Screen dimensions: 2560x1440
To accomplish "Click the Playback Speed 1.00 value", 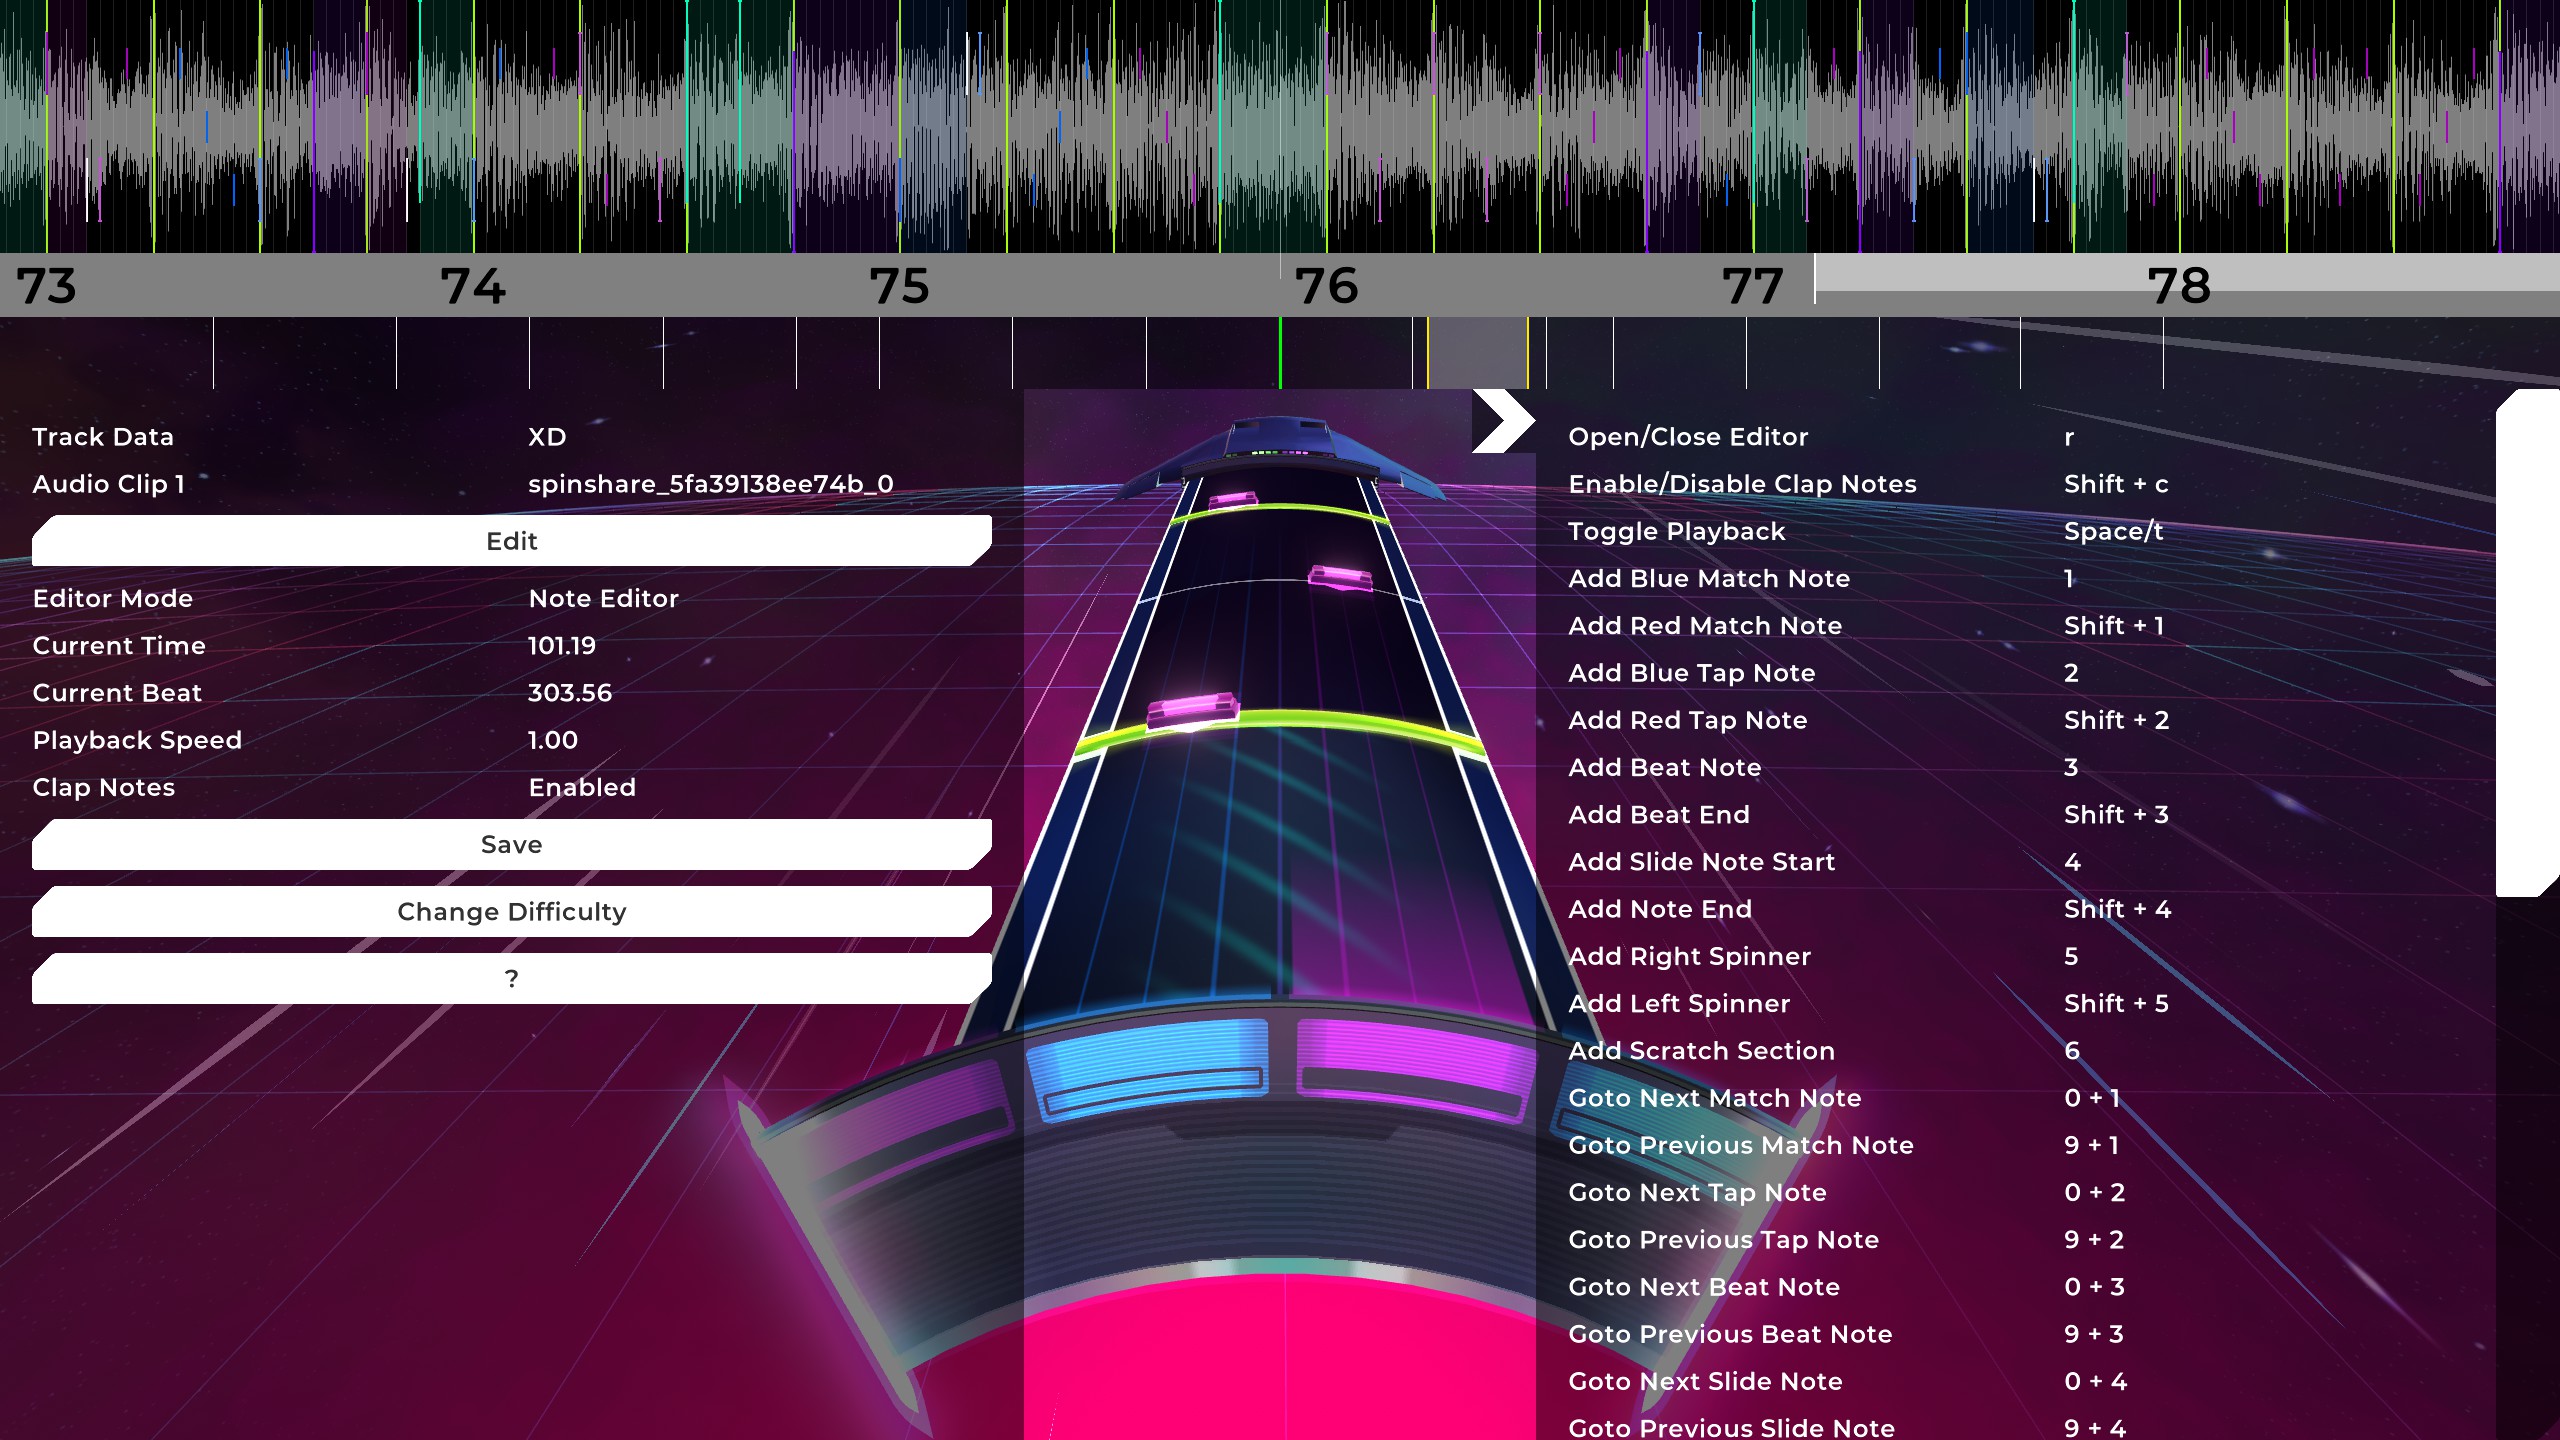I will [x=553, y=741].
